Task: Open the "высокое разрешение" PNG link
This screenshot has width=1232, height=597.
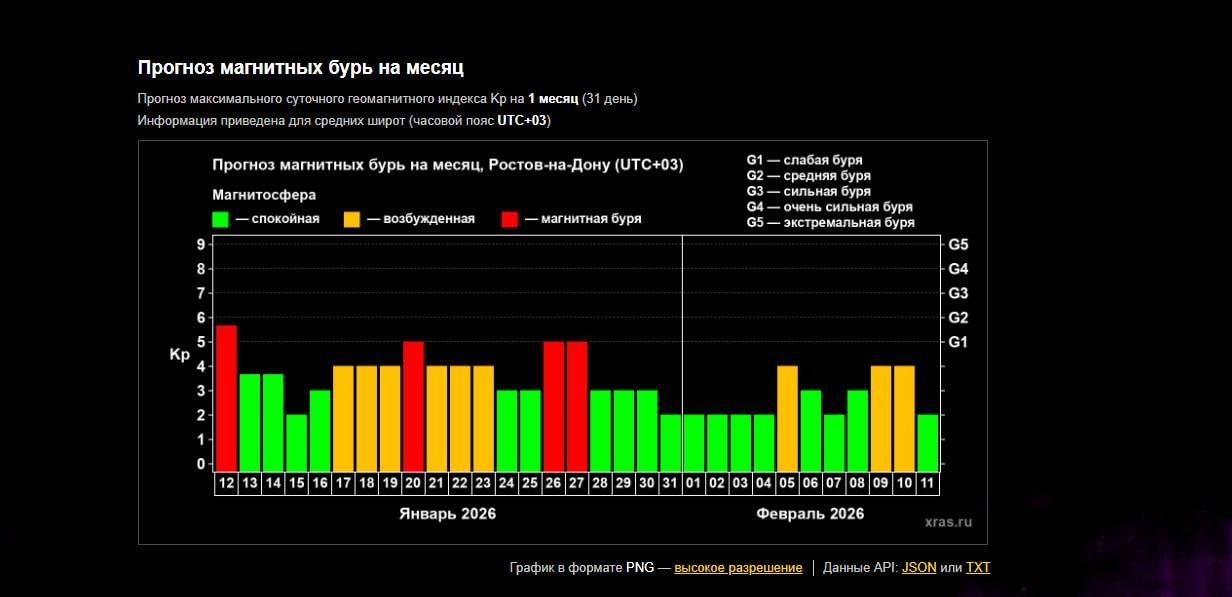Action: click(738, 568)
